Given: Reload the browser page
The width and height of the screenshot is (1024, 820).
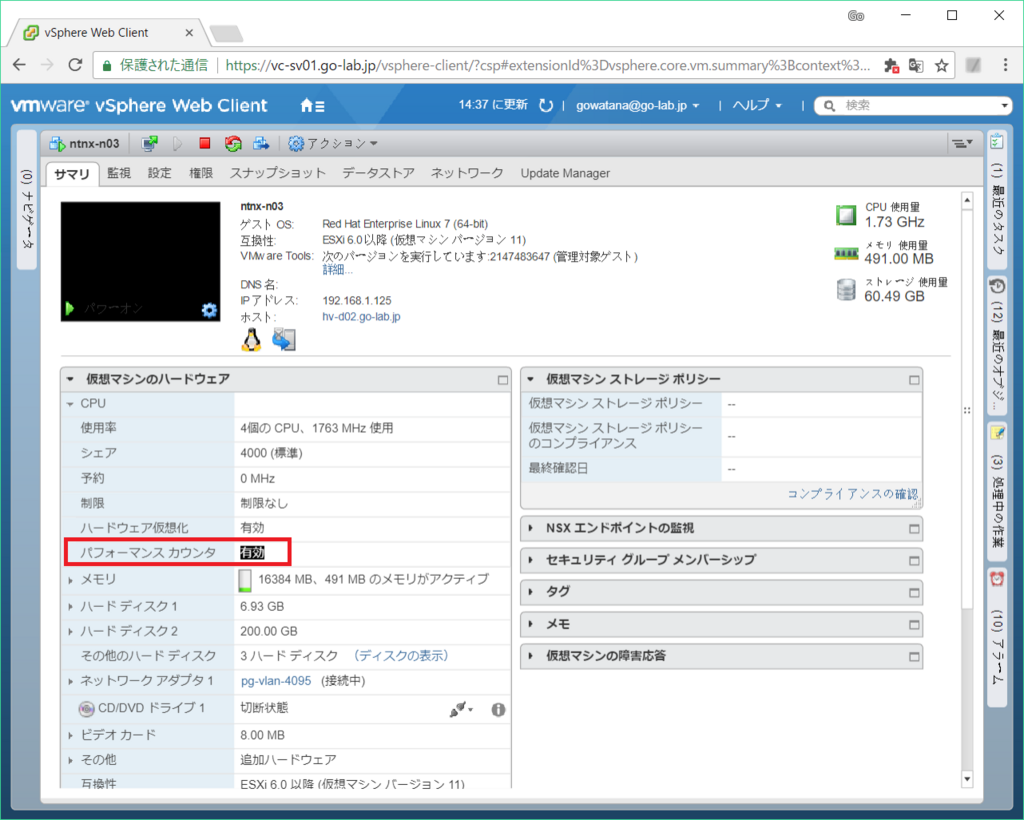Looking at the screenshot, I should coord(75,65).
